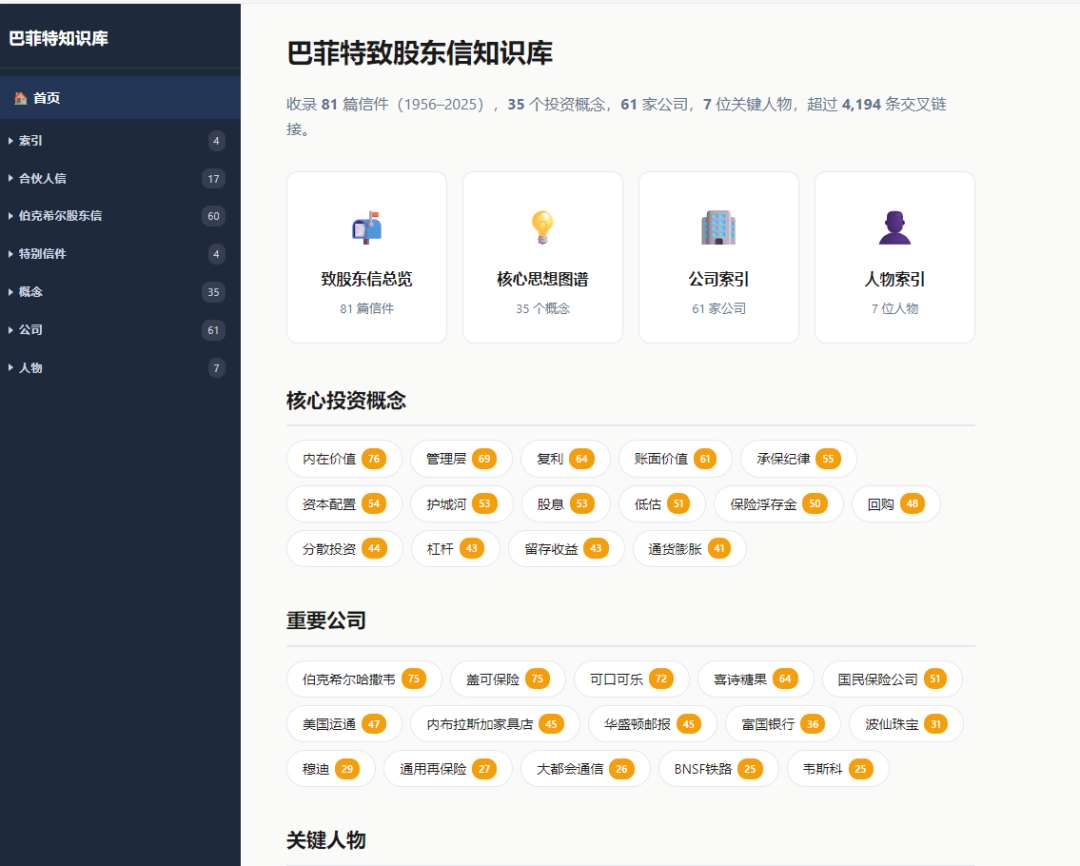Open the 美国运通 company tag
The image size is (1080, 866).
coord(344,723)
